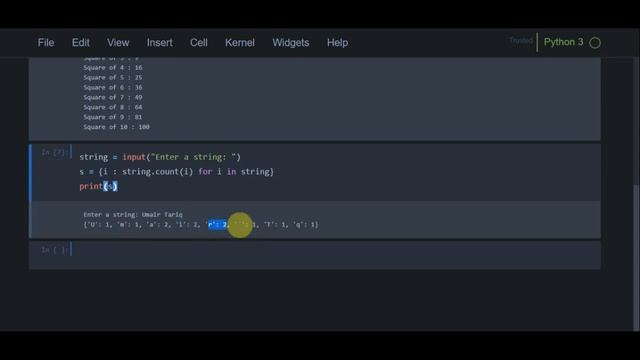Open the View menu
Viewport: 640px width, 360px height.
coord(118,42)
